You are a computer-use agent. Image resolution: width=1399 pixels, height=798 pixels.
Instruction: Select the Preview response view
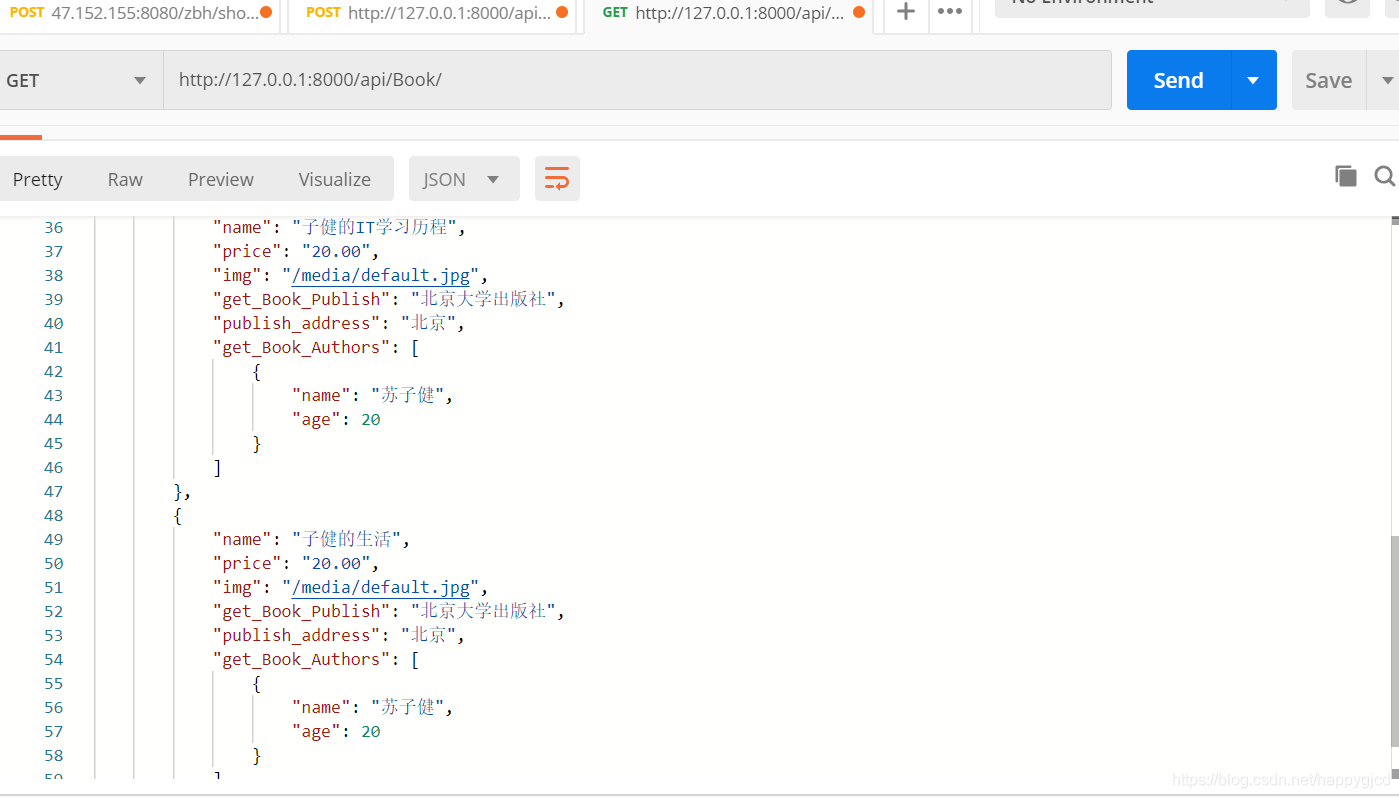point(221,179)
